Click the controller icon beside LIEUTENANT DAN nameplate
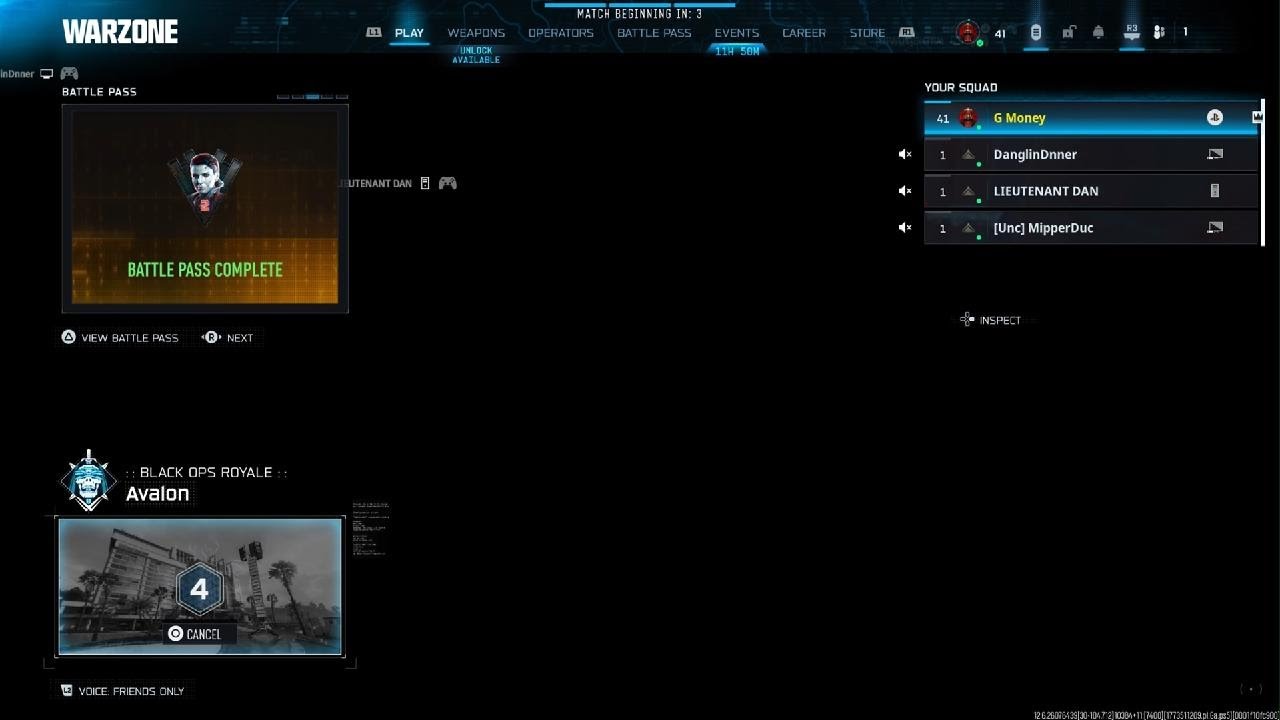The height and width of the screenshot is (720, 1280). [447, 183]
